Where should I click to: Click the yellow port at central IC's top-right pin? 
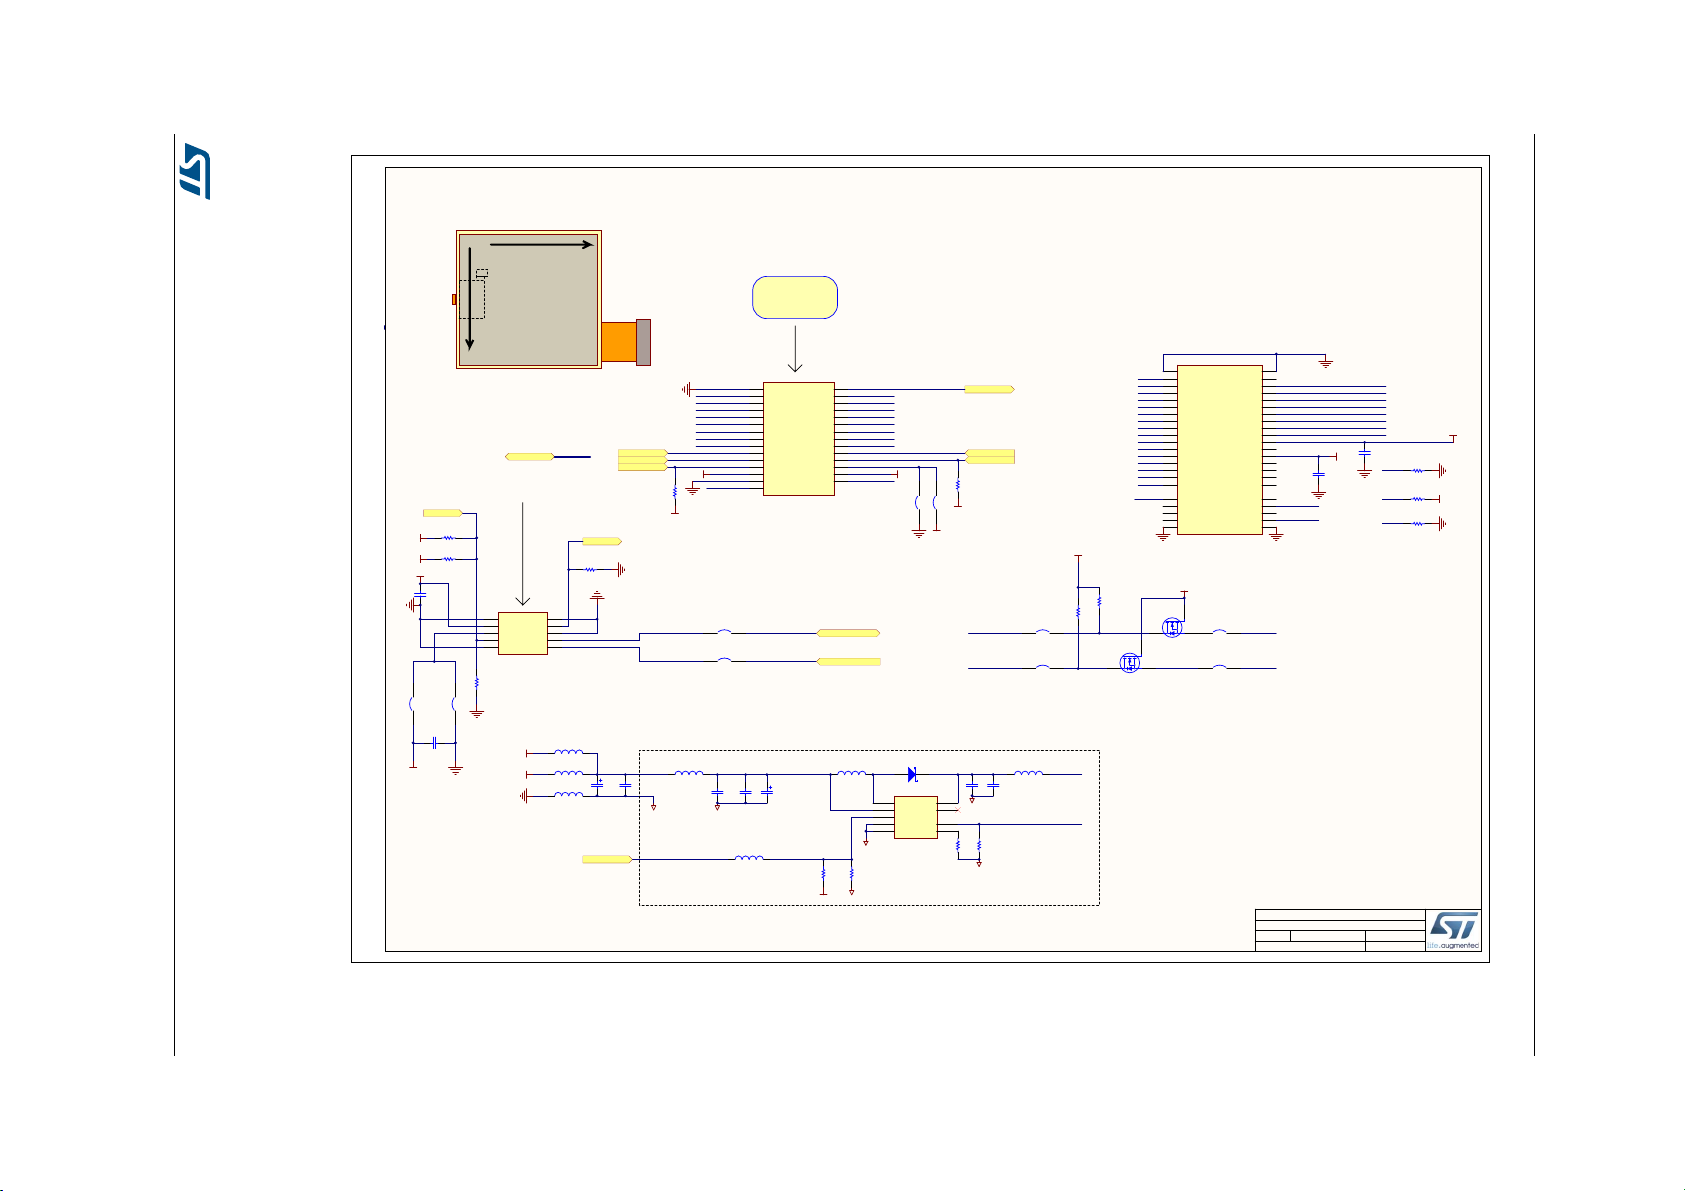tap(989, 388)
